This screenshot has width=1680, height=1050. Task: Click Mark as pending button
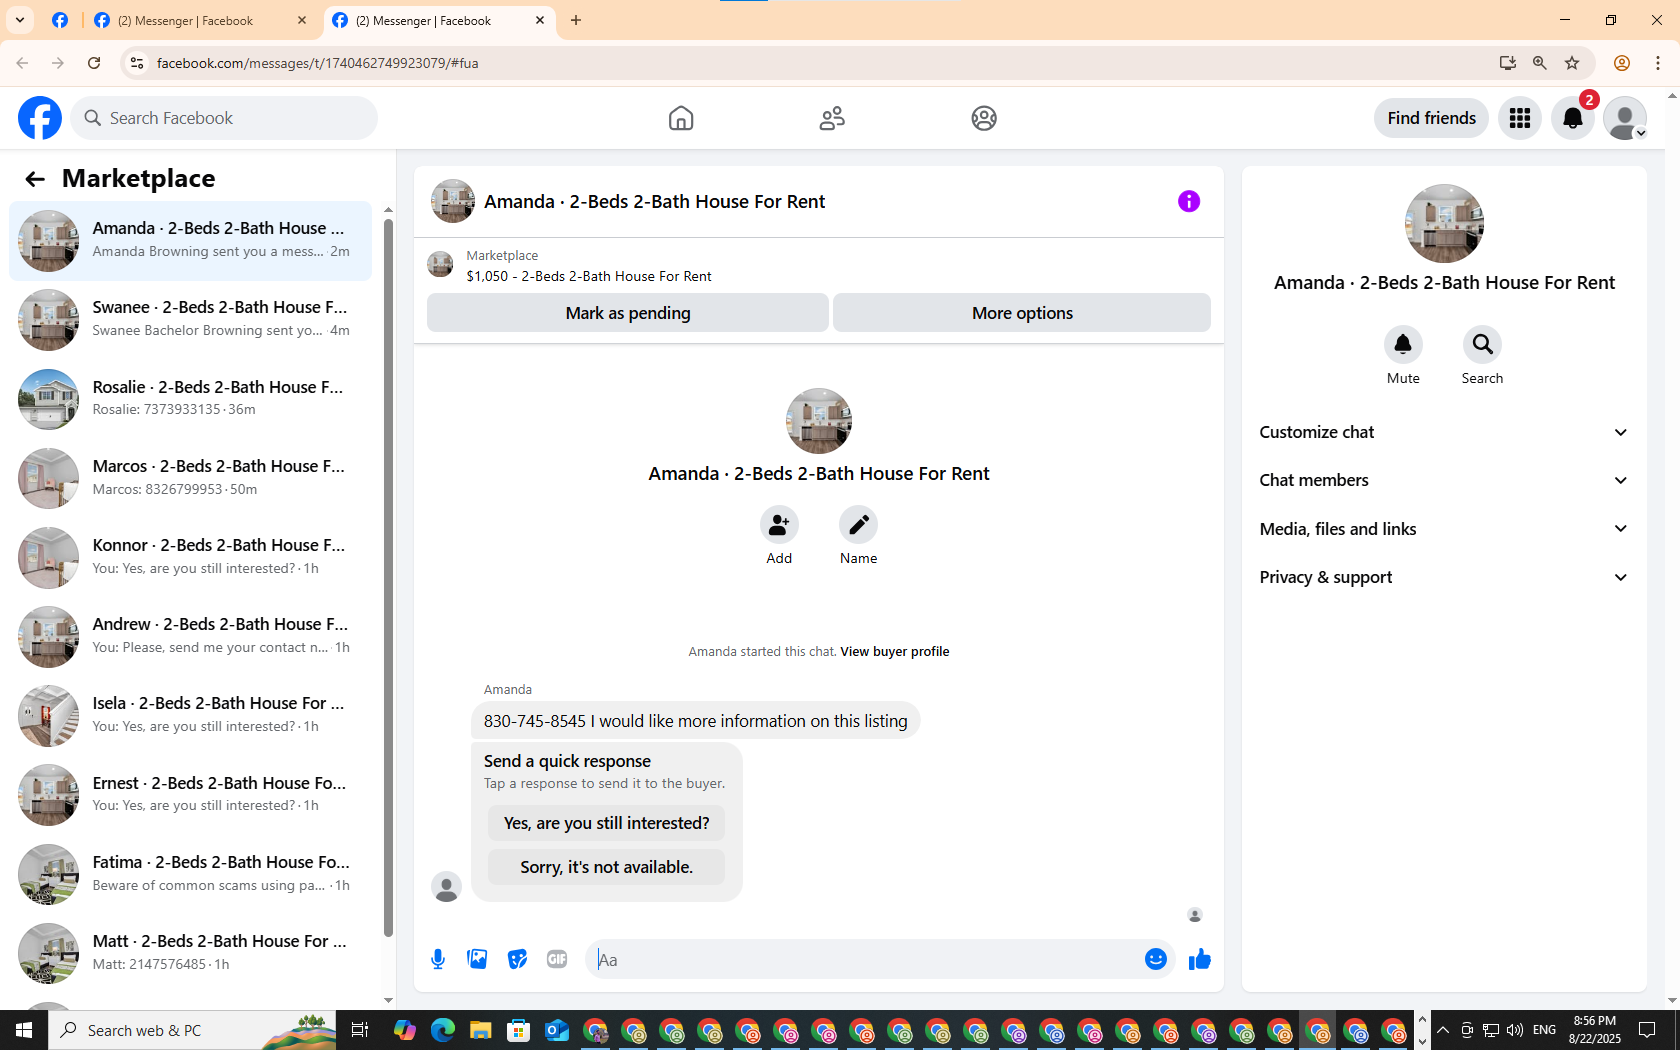(x=628, y=313)
